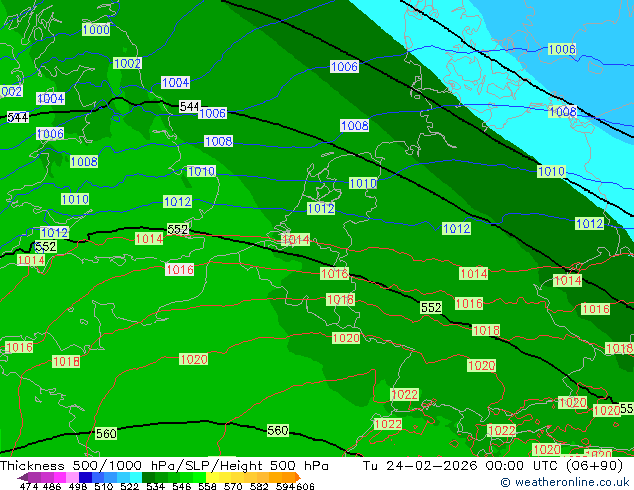Click the legend value 570
Viewport: 634px width, 490px height.
click(x=233, y=486)
